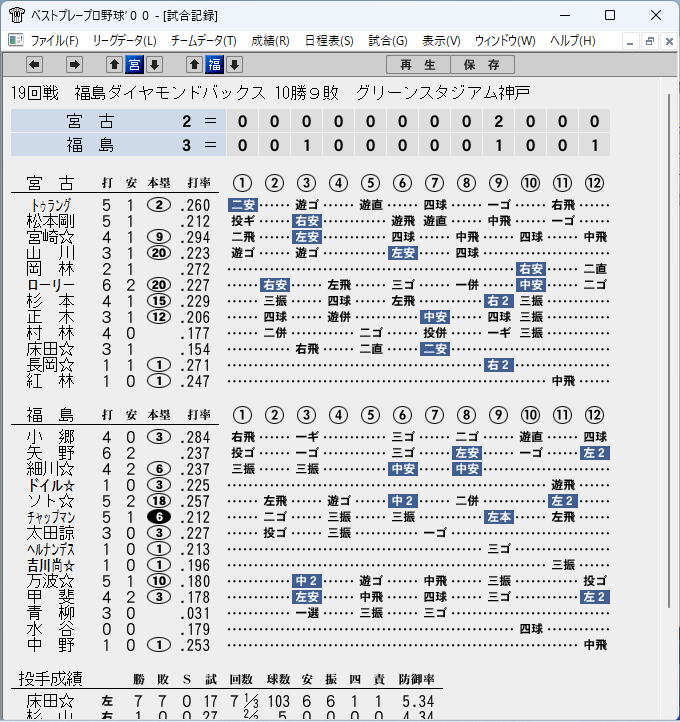Click the 保存 save button
This screenshot has height=722, width=680.
point(482,65)
